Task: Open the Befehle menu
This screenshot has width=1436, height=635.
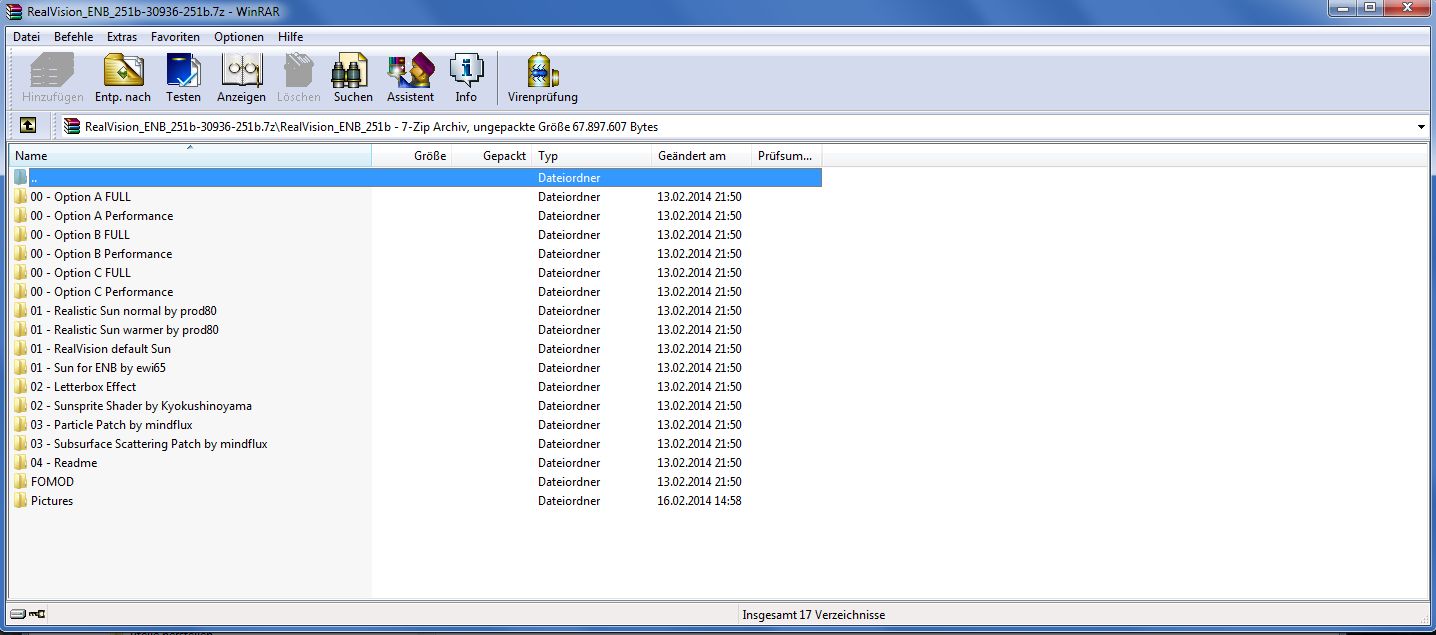Action: 74,37
